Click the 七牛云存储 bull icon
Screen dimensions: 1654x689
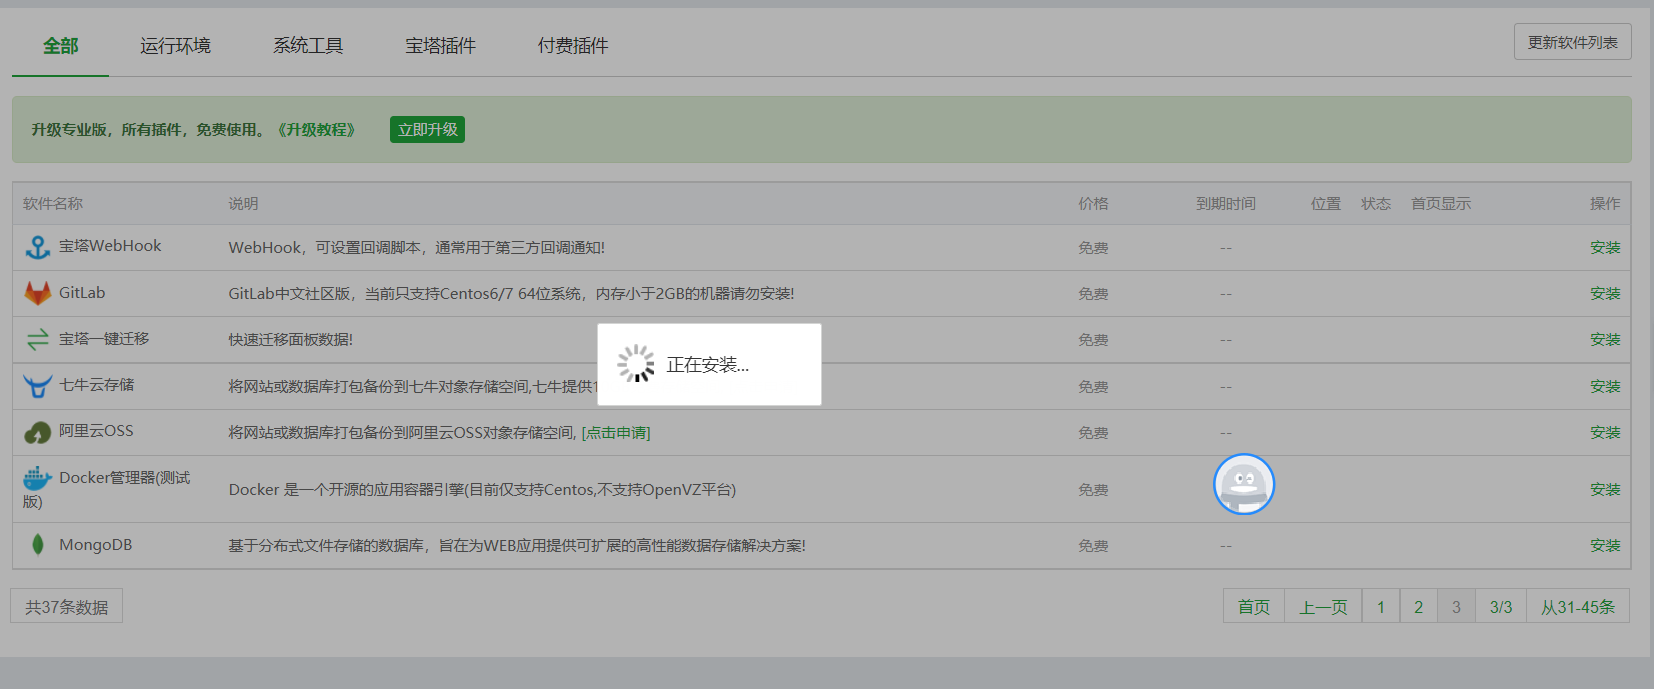[x=38, y=386]
